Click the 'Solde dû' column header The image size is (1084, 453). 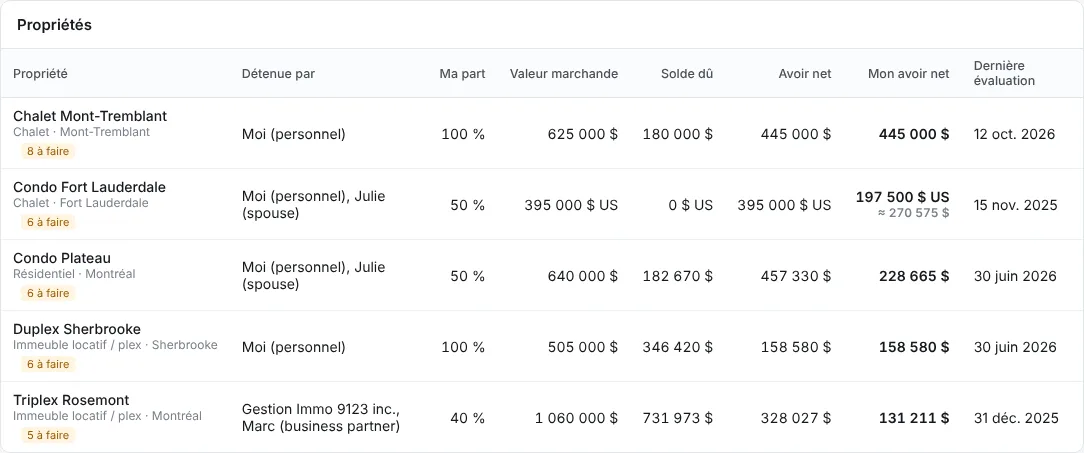[x=686, y=73]
